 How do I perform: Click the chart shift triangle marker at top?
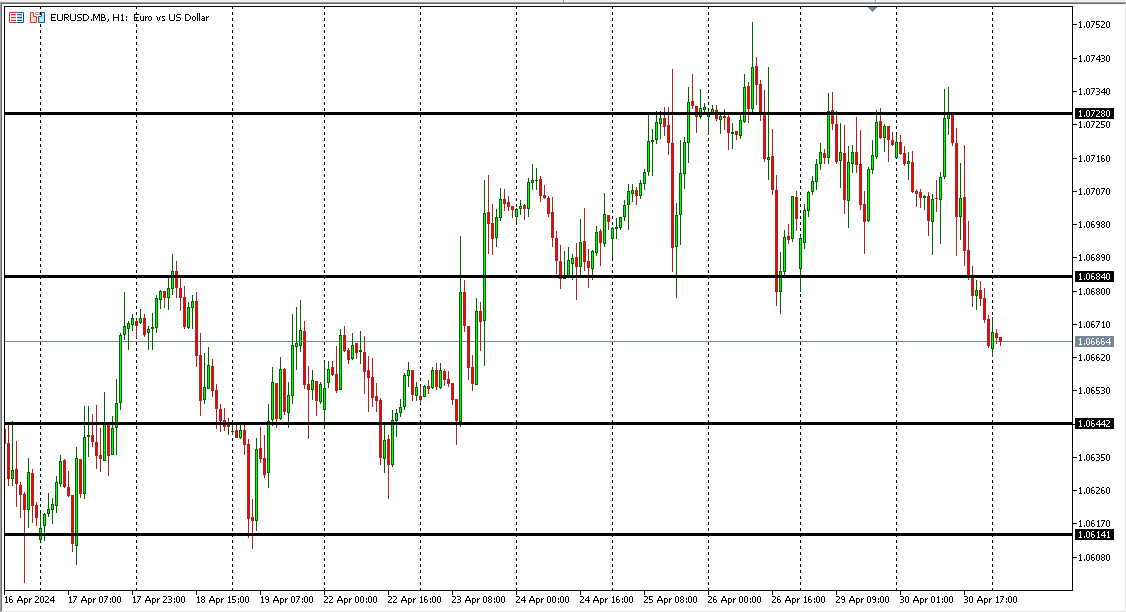872,9
